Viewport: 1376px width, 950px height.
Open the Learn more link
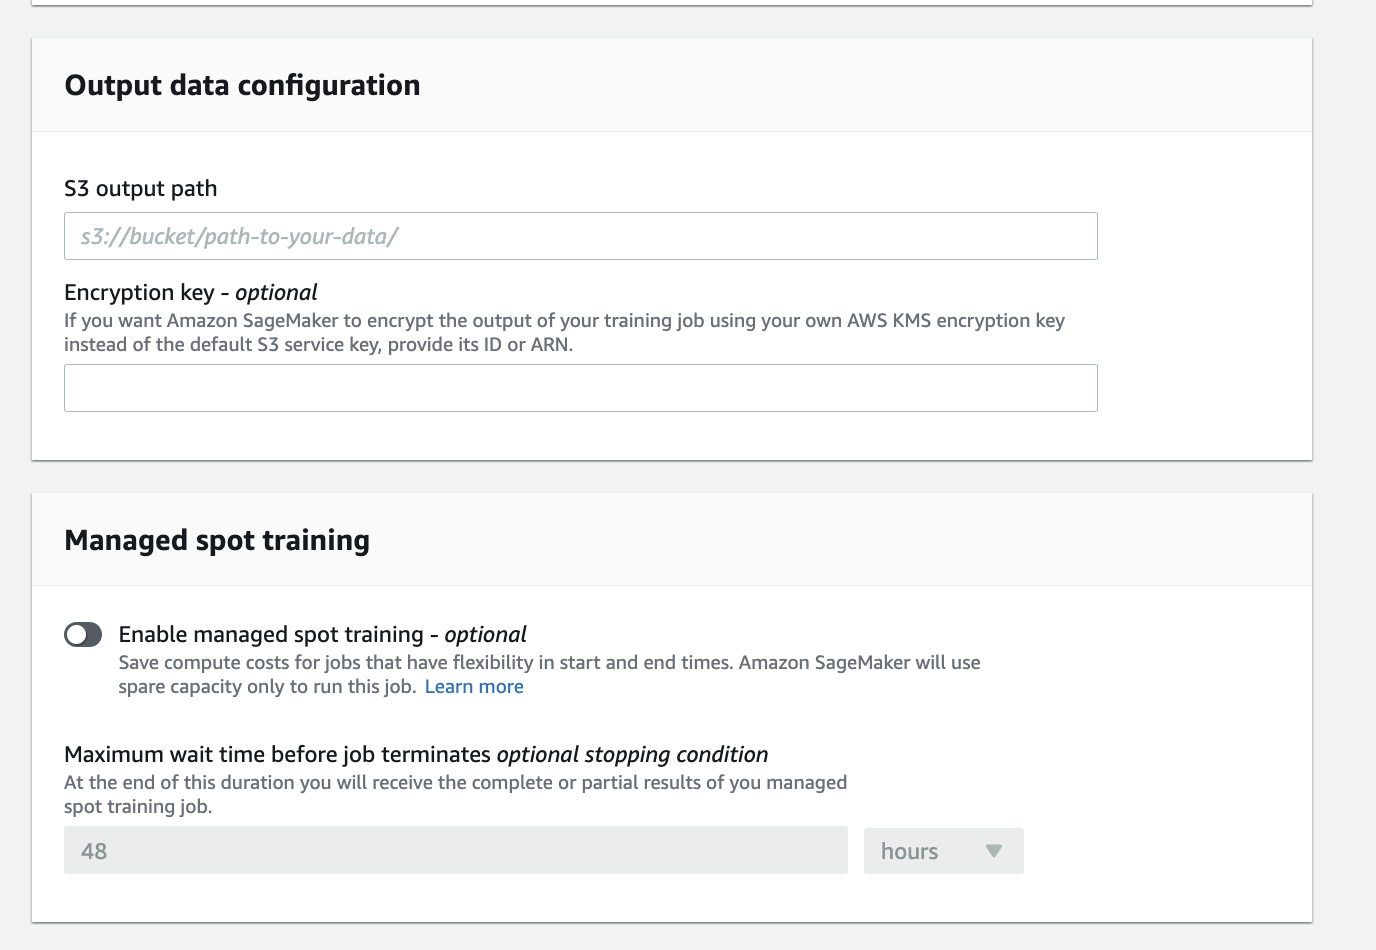pyautogui.click(x=474, y=687)
